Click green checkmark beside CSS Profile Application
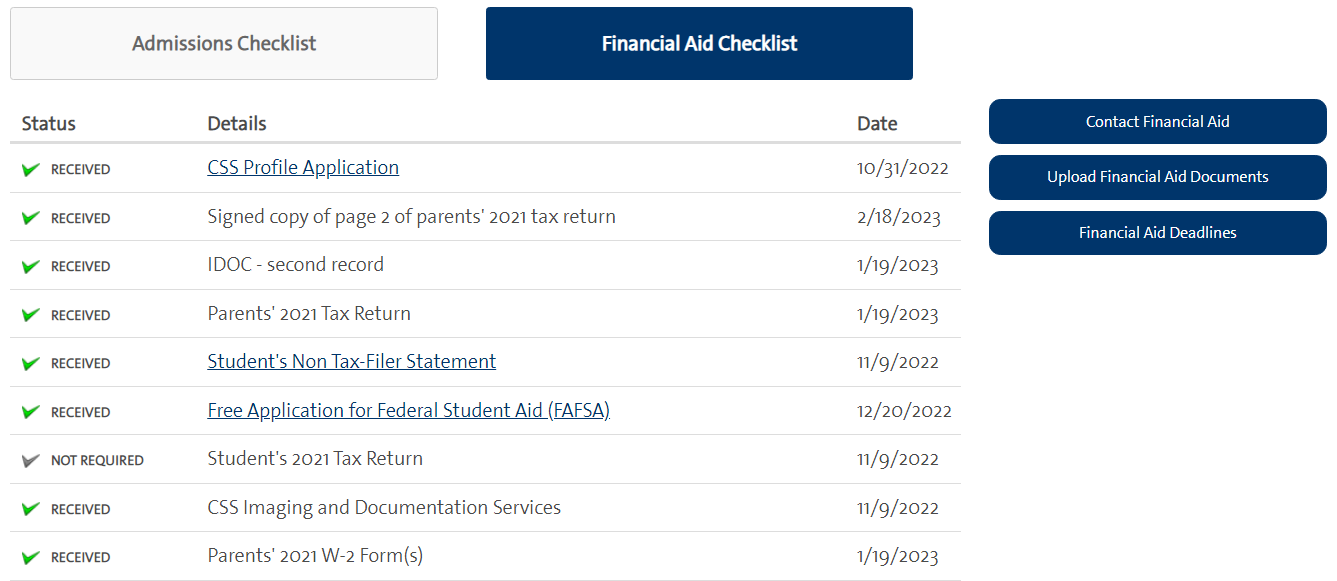1337x581 pixels. click(x=31, y=170)
